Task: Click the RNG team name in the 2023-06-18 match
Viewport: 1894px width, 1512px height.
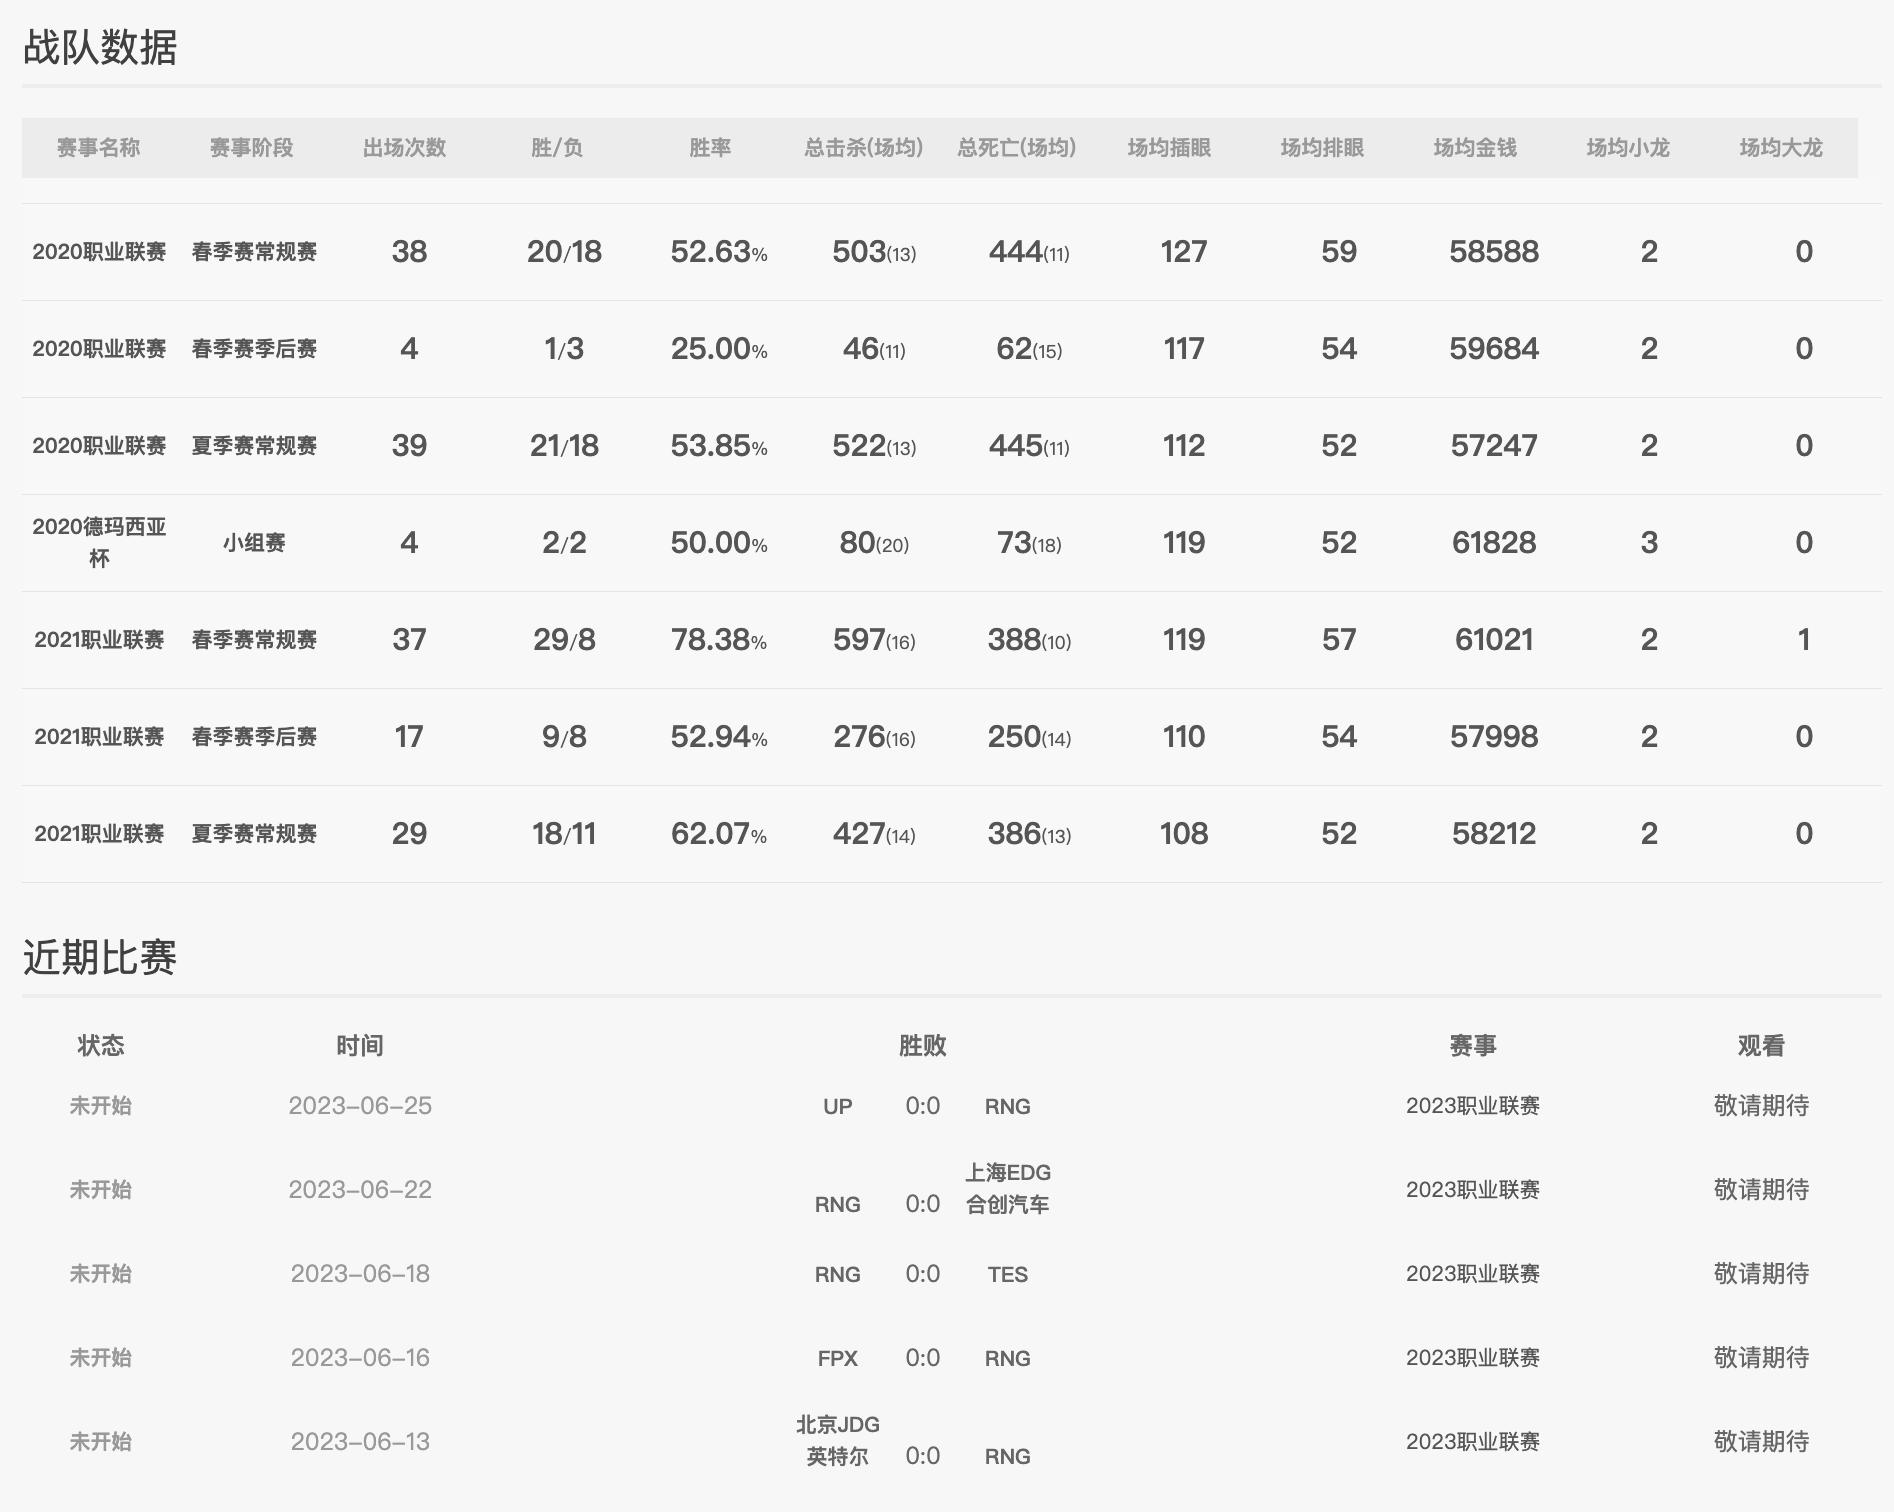Action: [x=838, y=1274]
